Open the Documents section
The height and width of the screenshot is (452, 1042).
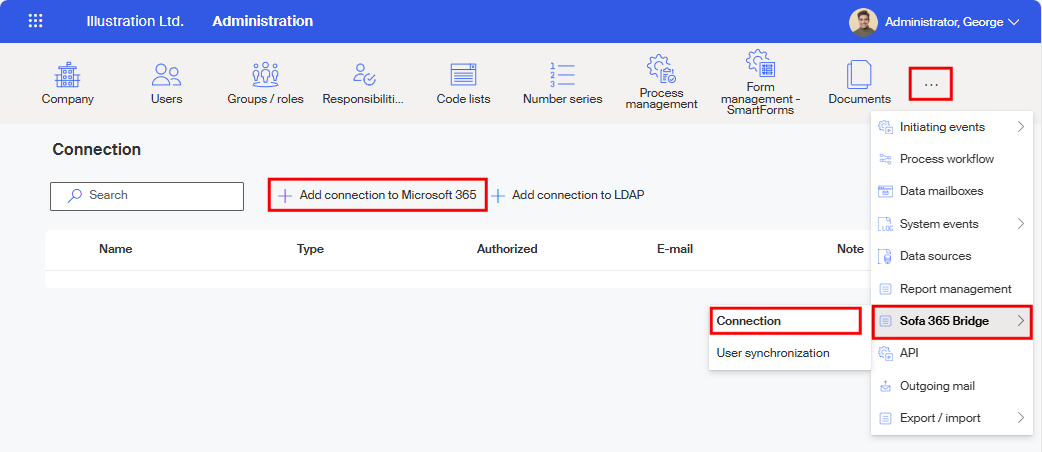tap(859, 82)
